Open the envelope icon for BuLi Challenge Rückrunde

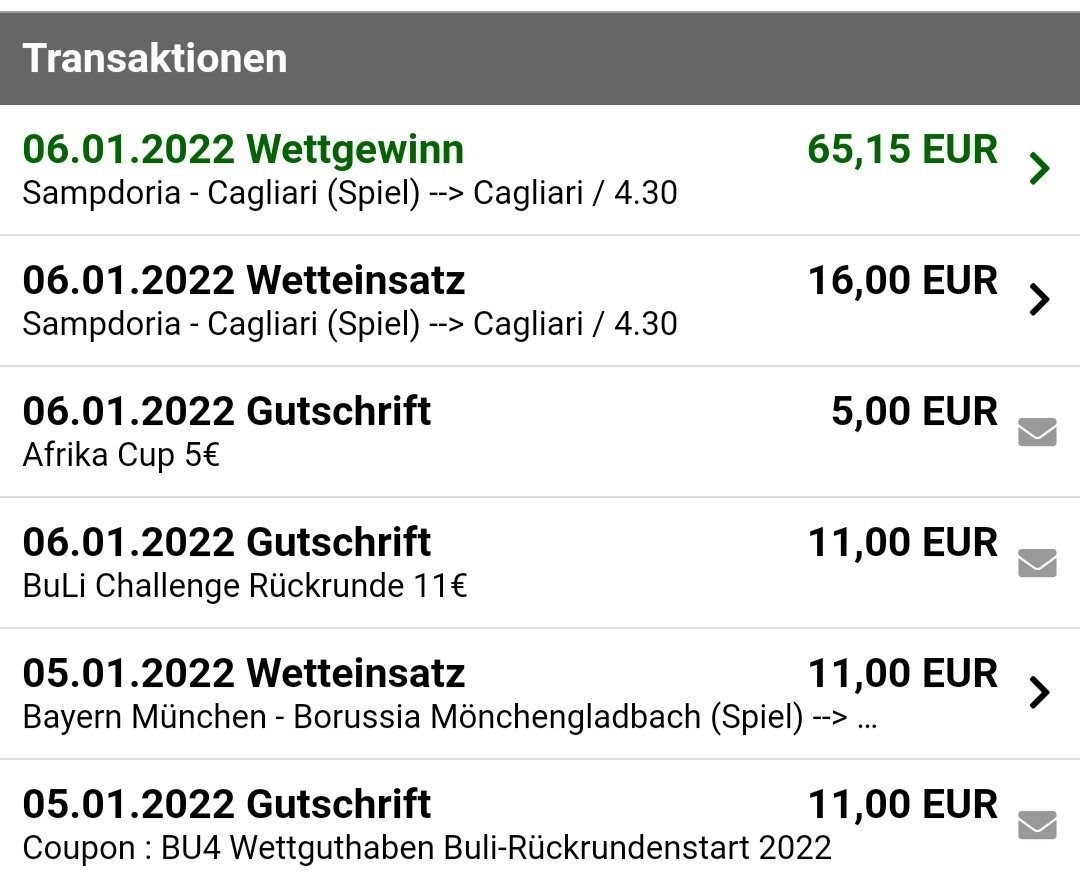[1037, 563]
